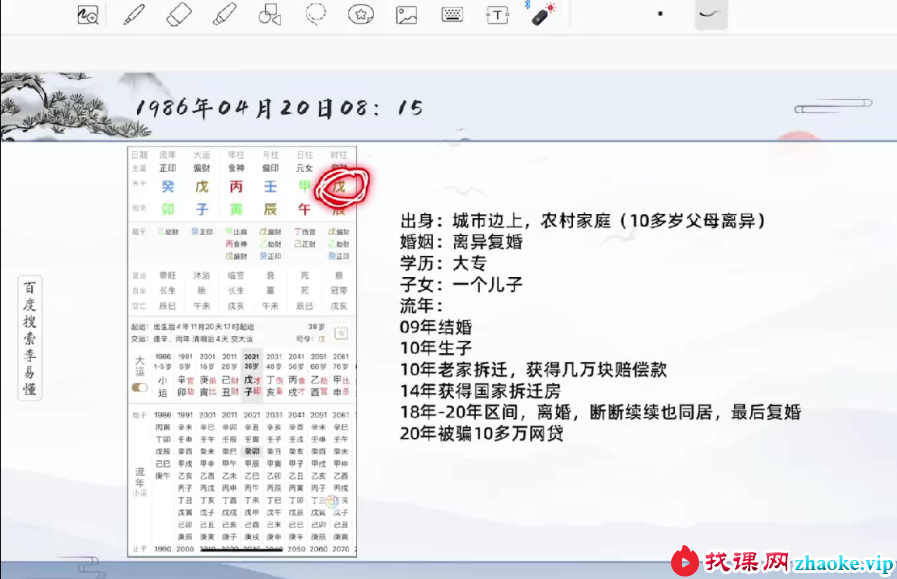Select the 2031 46岁 丁亥 luck column
The height and width of the screenshot is (579, 897).
[x=274, y=374]
